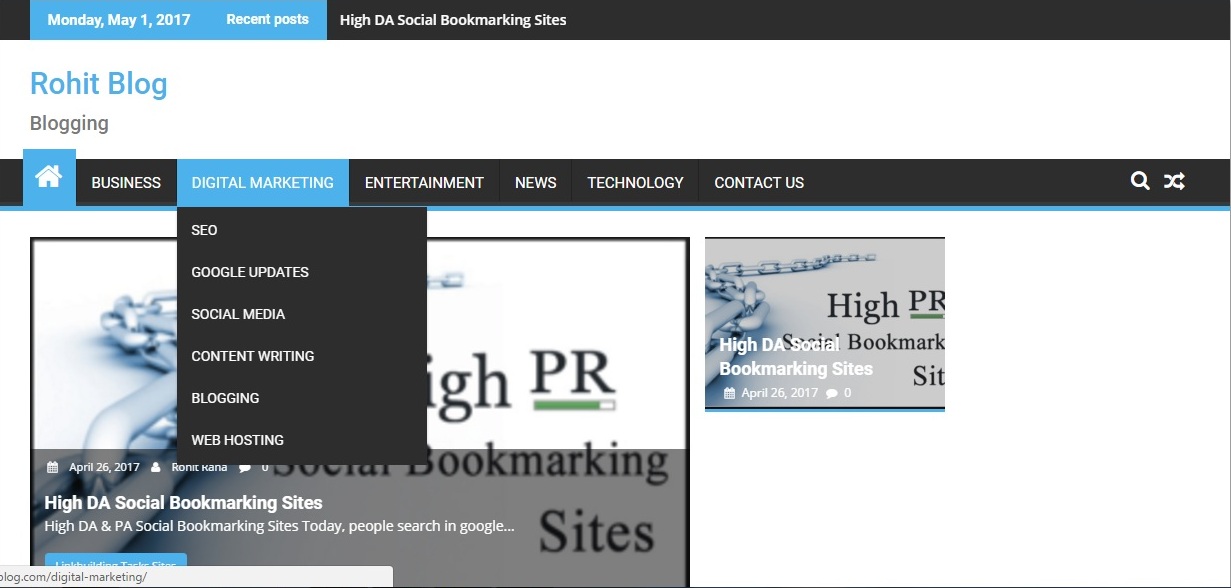This screenshot has width=1231, height=588.
Task: Open the News section in the navigation bar
Action: tap(536, 182)
